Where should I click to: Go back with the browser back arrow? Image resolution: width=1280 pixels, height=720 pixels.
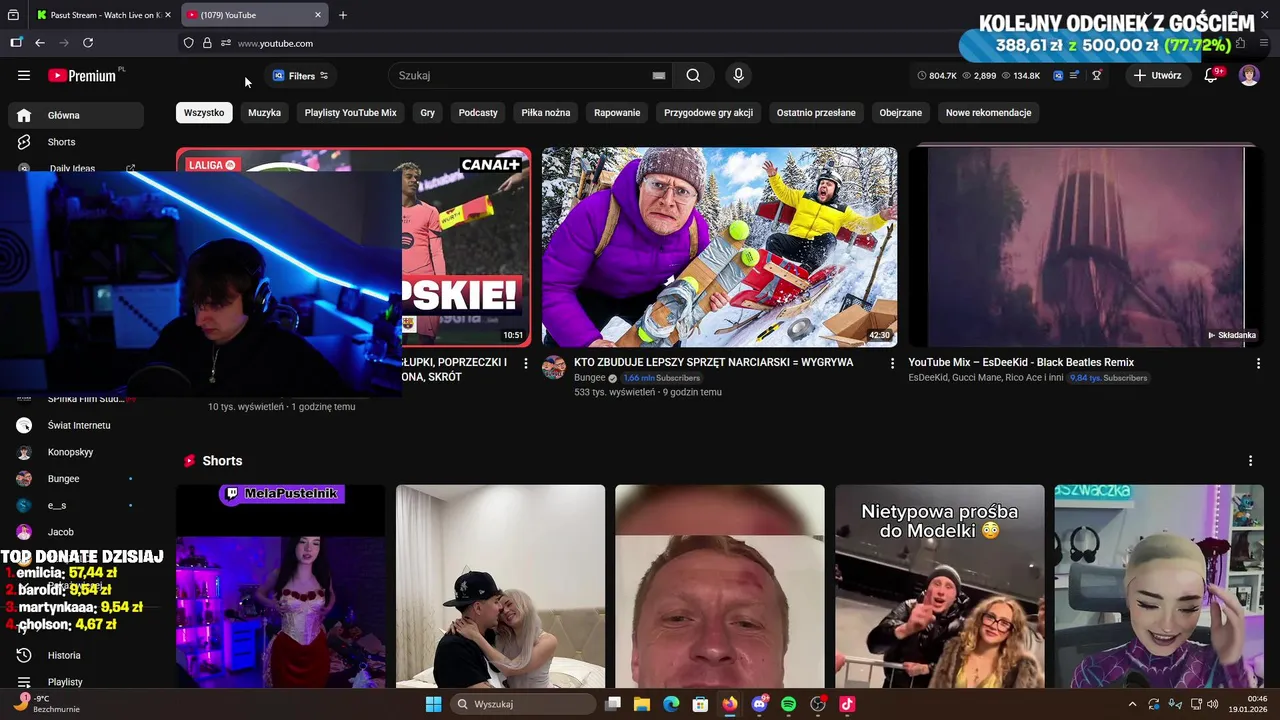(40, 43)
